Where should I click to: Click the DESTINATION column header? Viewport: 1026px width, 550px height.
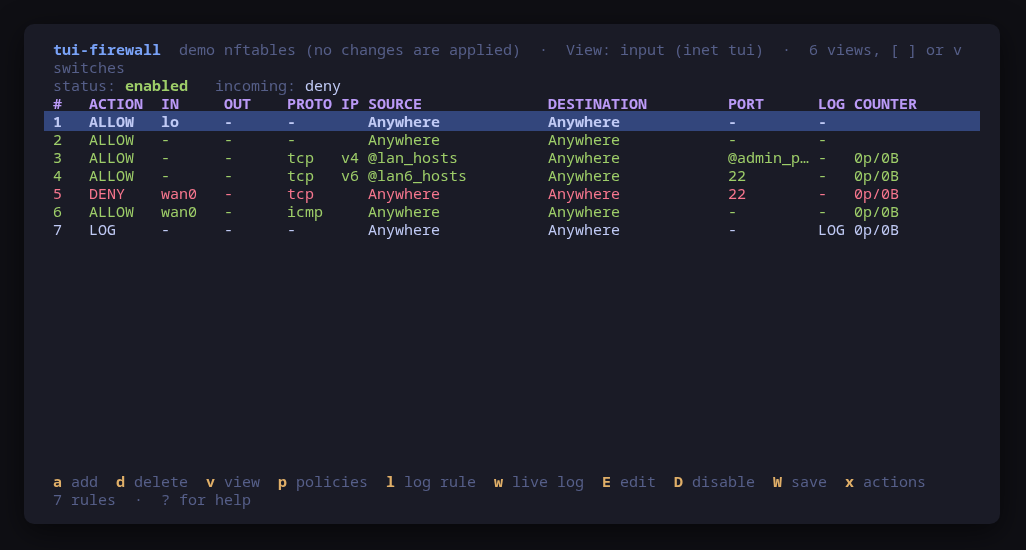(597, 104)
